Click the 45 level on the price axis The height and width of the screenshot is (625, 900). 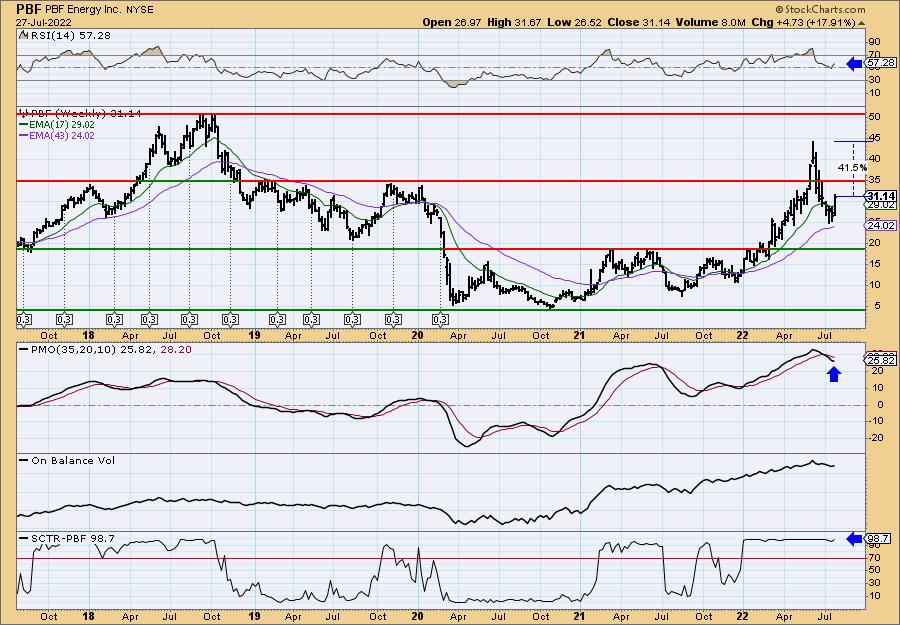pos(874,138)
